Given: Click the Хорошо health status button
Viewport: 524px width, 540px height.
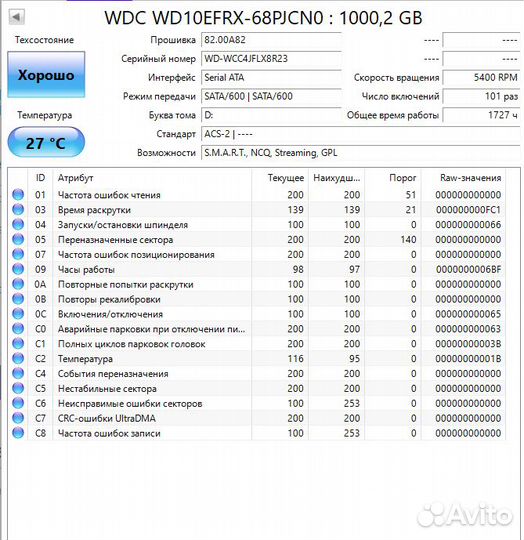Looking at the screenshot, I should pyautogui.click(x=46, y=75).
